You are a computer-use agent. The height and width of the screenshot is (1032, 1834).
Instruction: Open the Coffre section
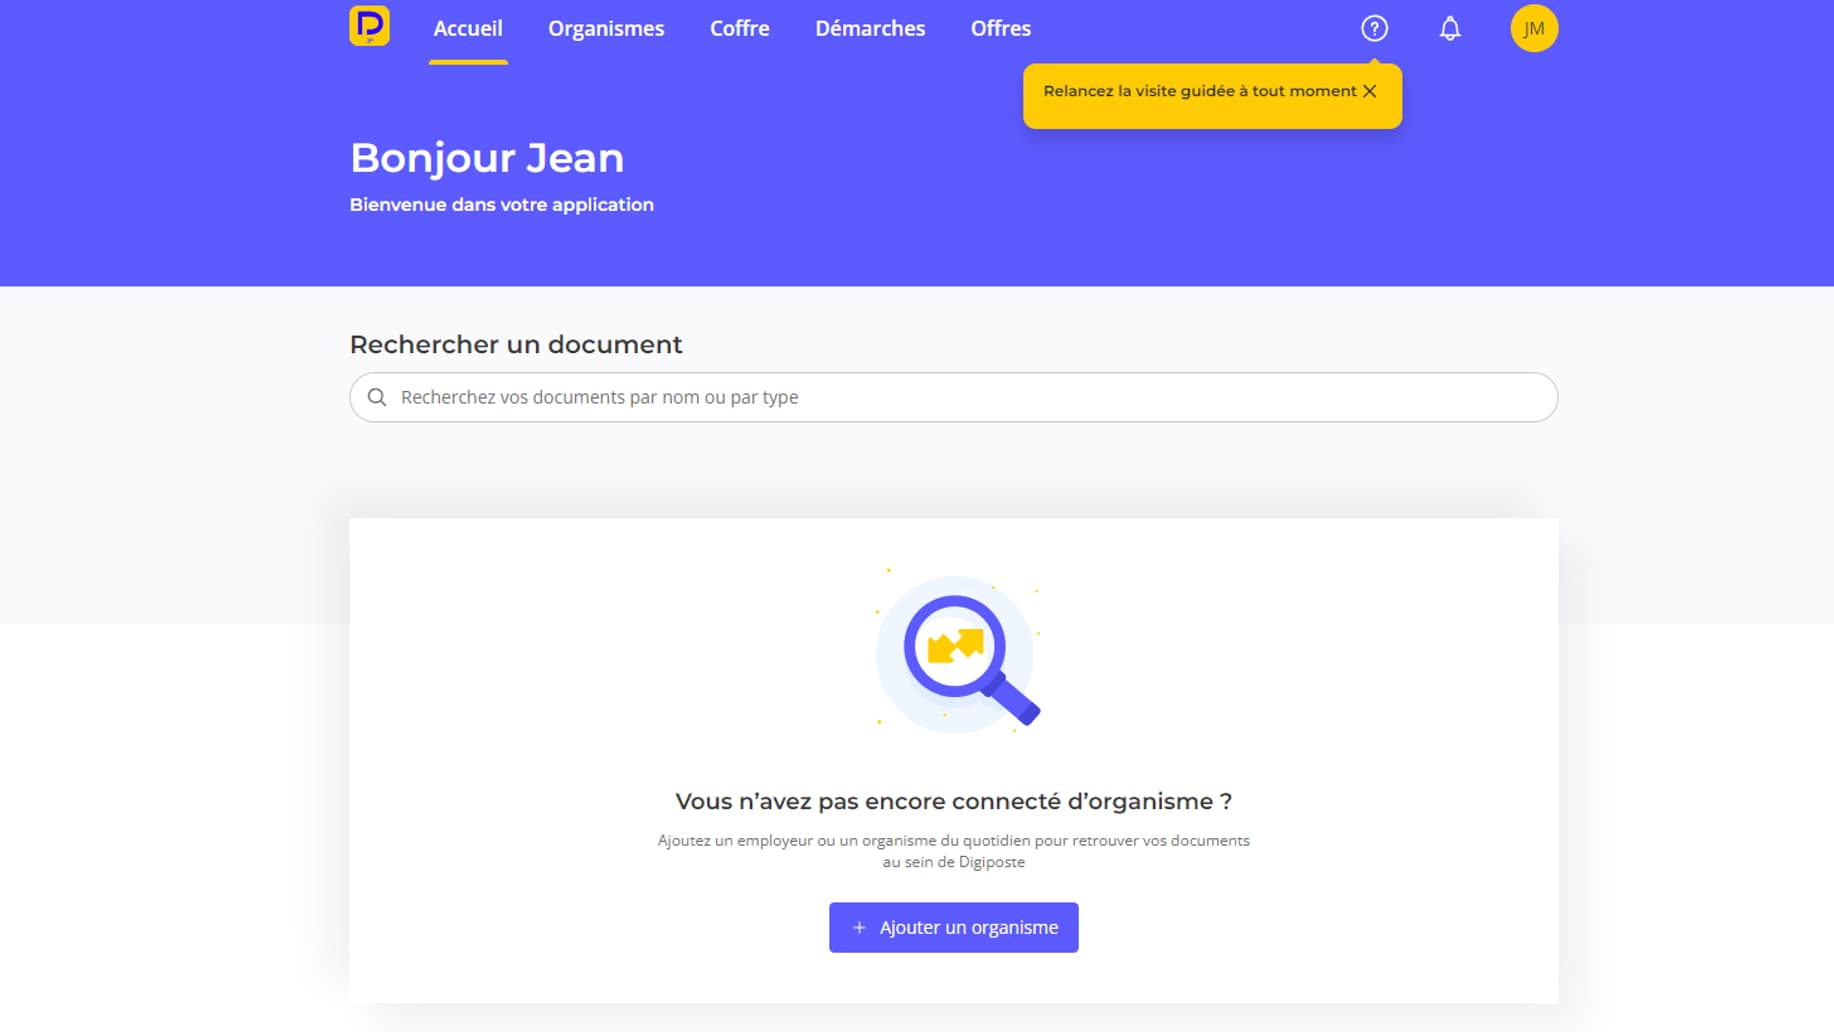739,29
